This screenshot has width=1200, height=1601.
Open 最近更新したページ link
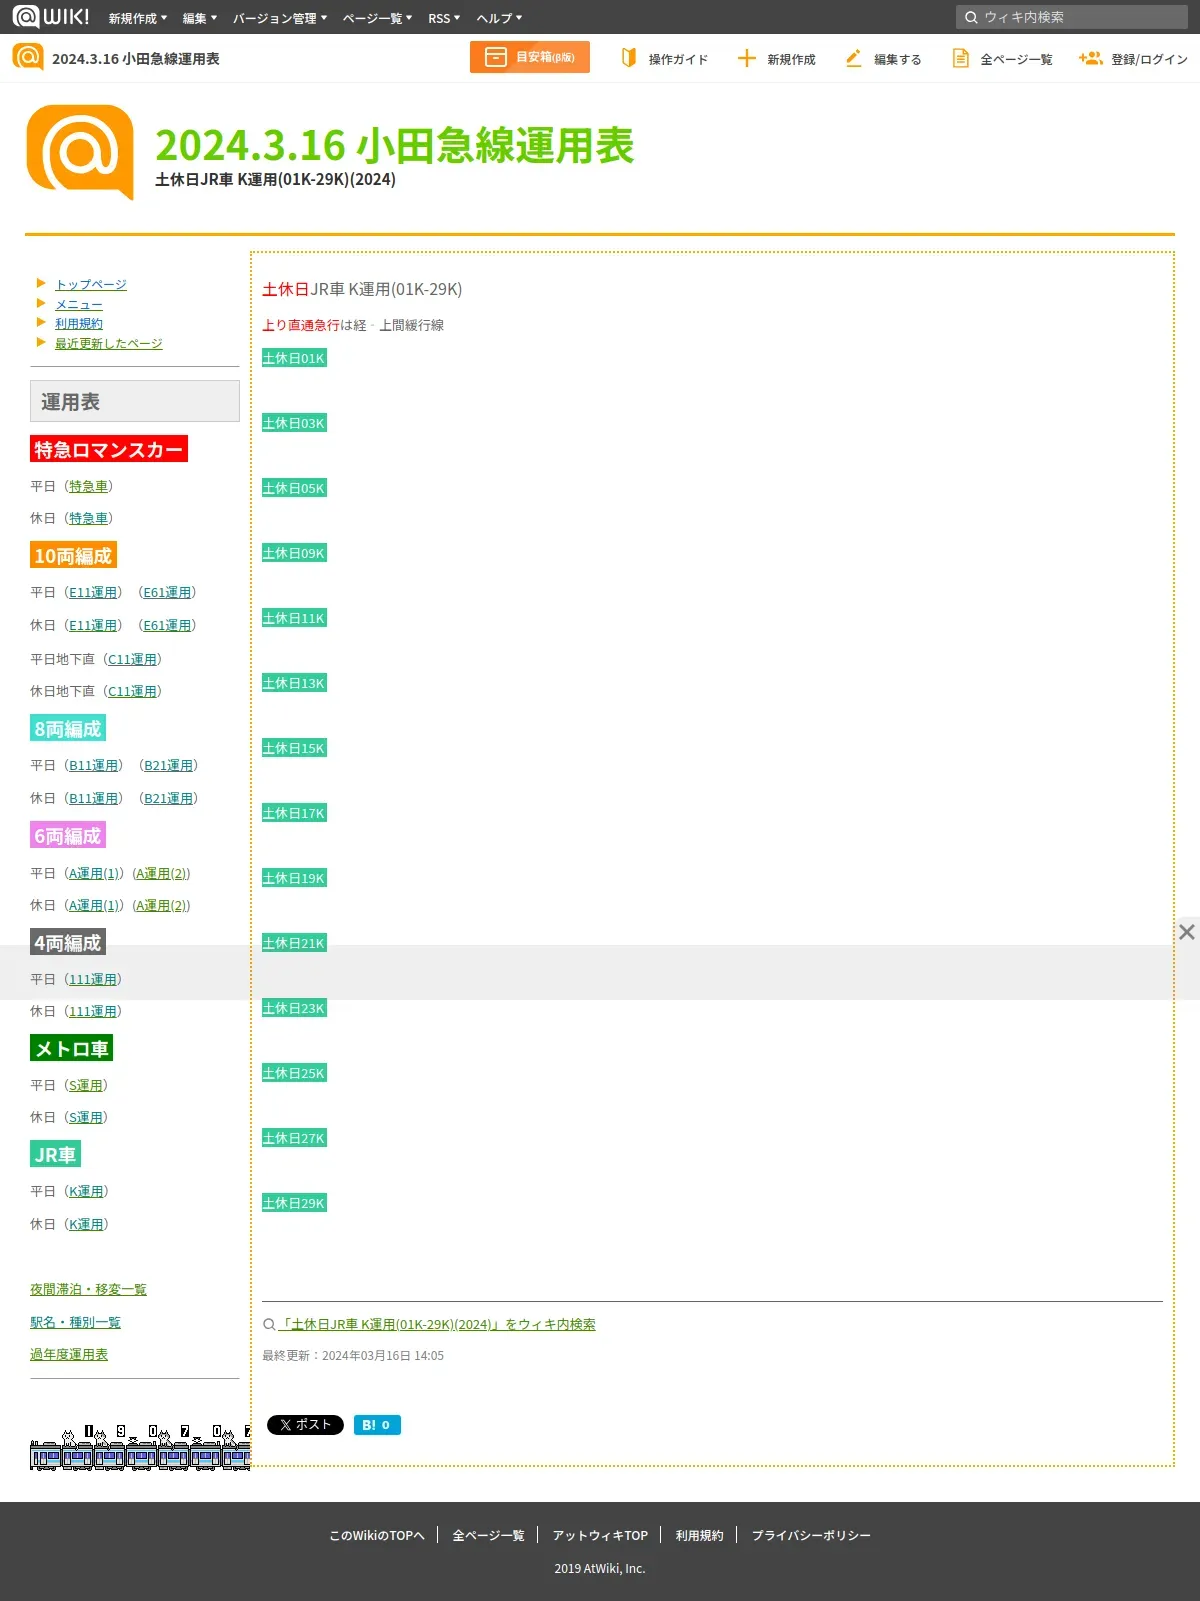pos(109,343)
